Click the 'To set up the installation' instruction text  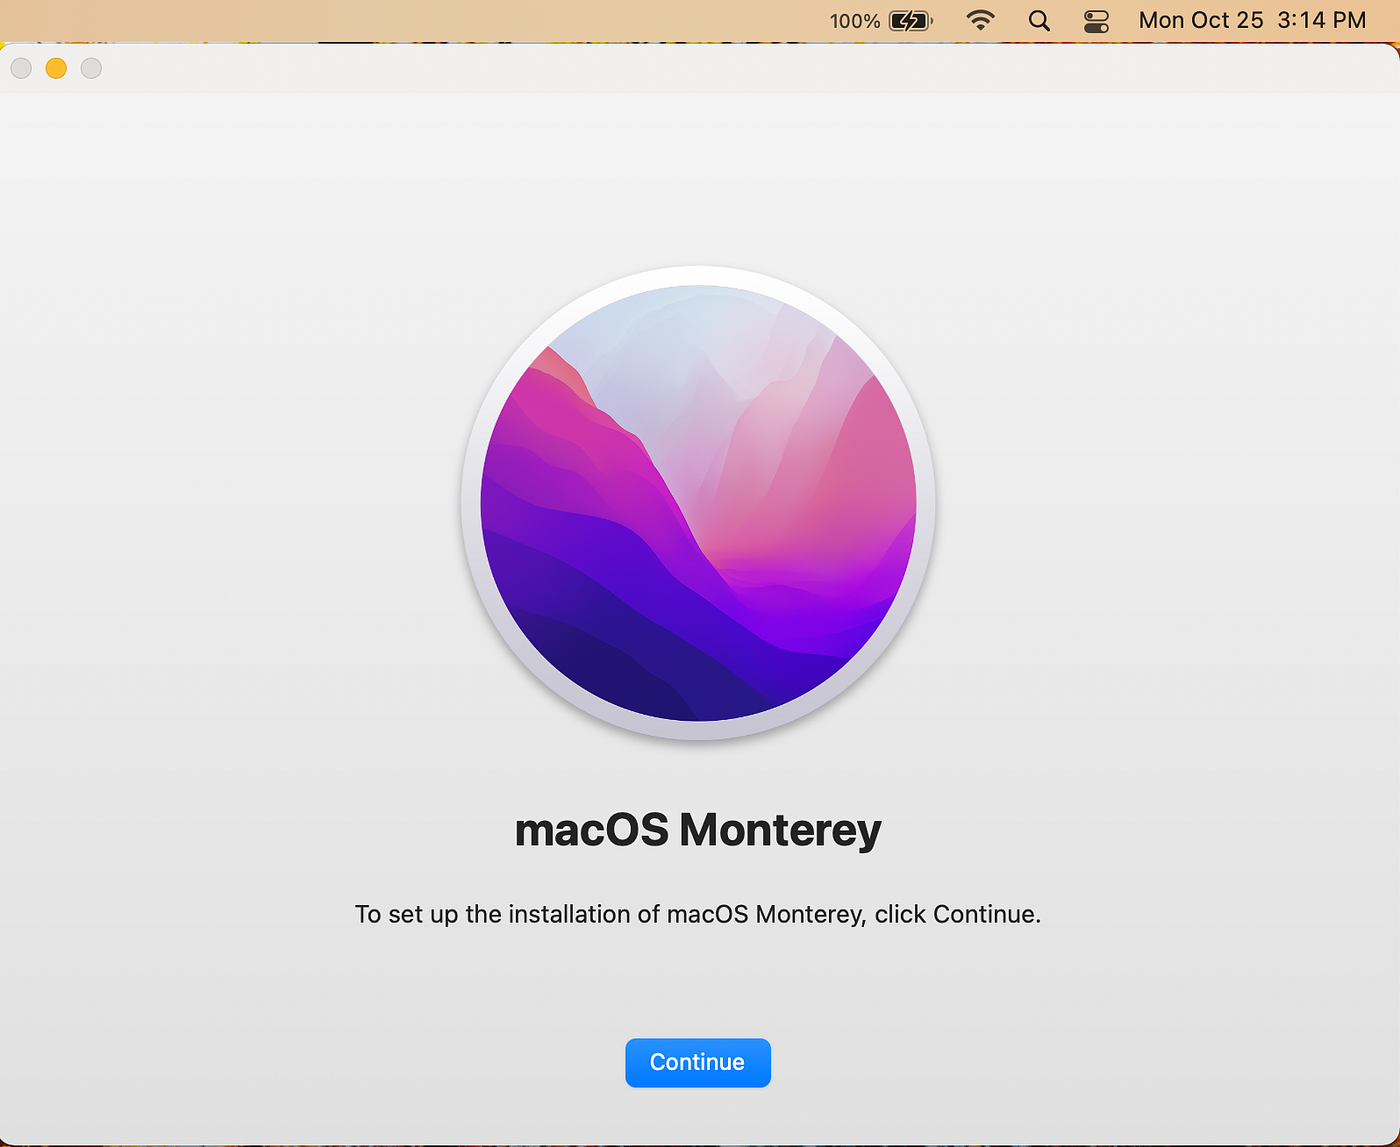coord(698,914)
